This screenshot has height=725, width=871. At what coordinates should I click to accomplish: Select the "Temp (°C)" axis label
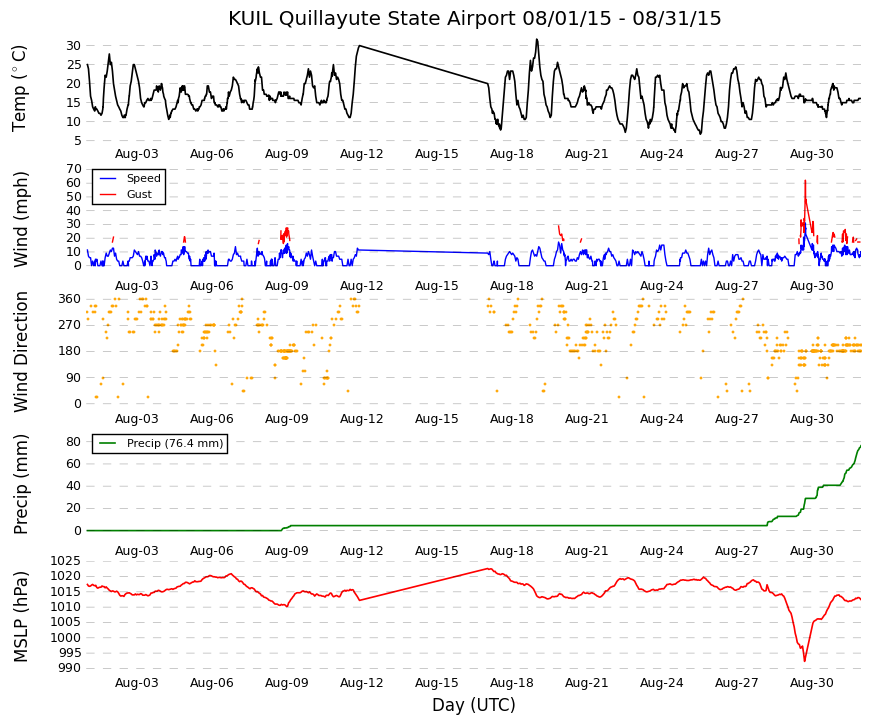point(19,88)
